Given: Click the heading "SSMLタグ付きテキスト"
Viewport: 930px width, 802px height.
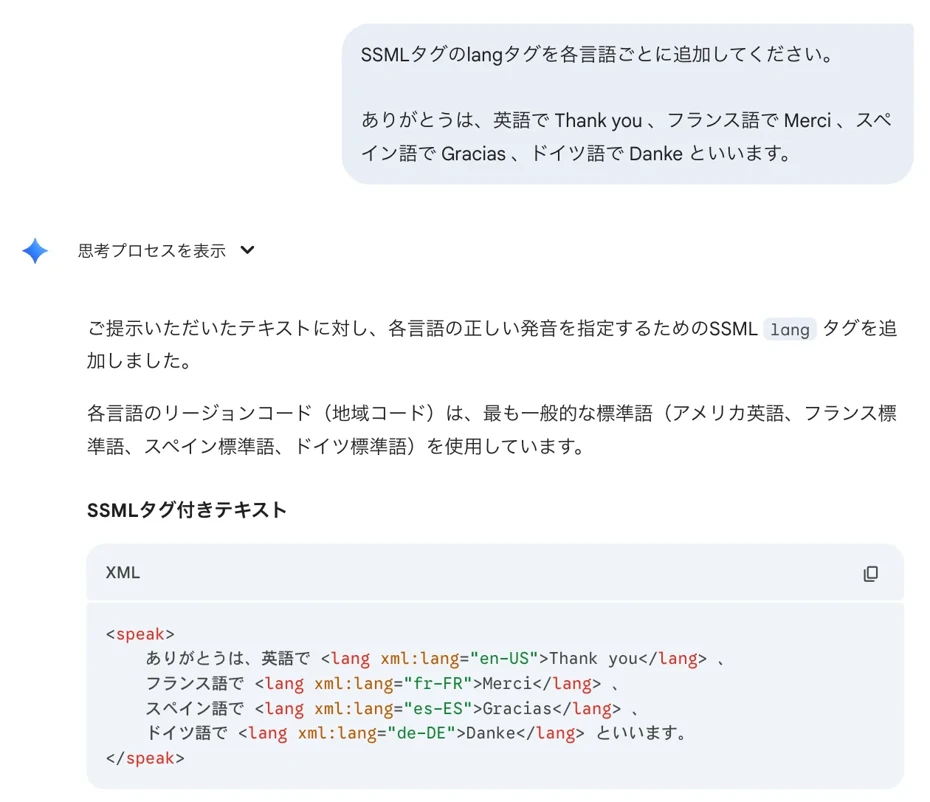Looking at the screenshot, I should pos(186,509).
